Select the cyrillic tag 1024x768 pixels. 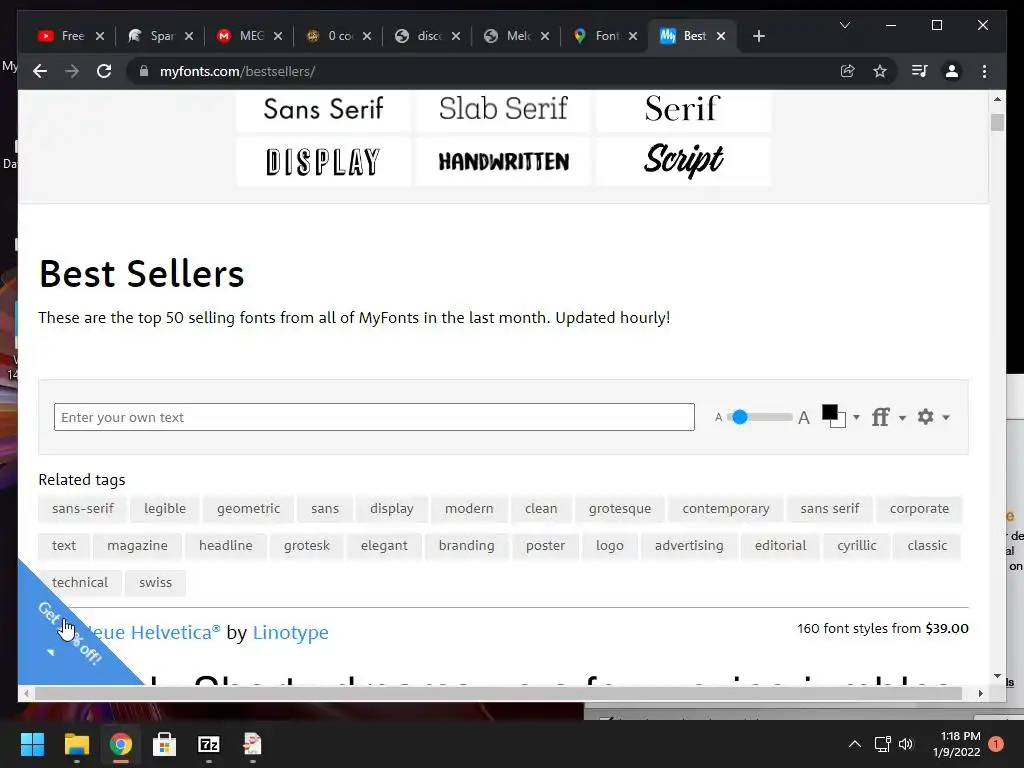tap(857, 545)
